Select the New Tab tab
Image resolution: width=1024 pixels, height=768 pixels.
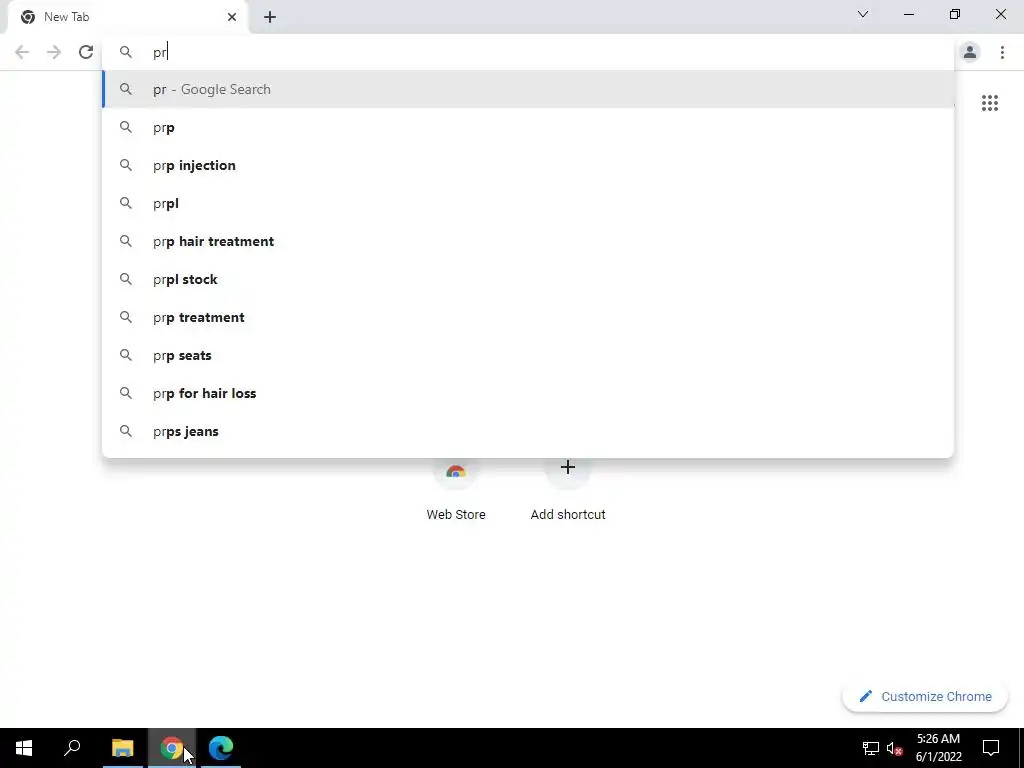pyautogui.click(x=127, y=17)
